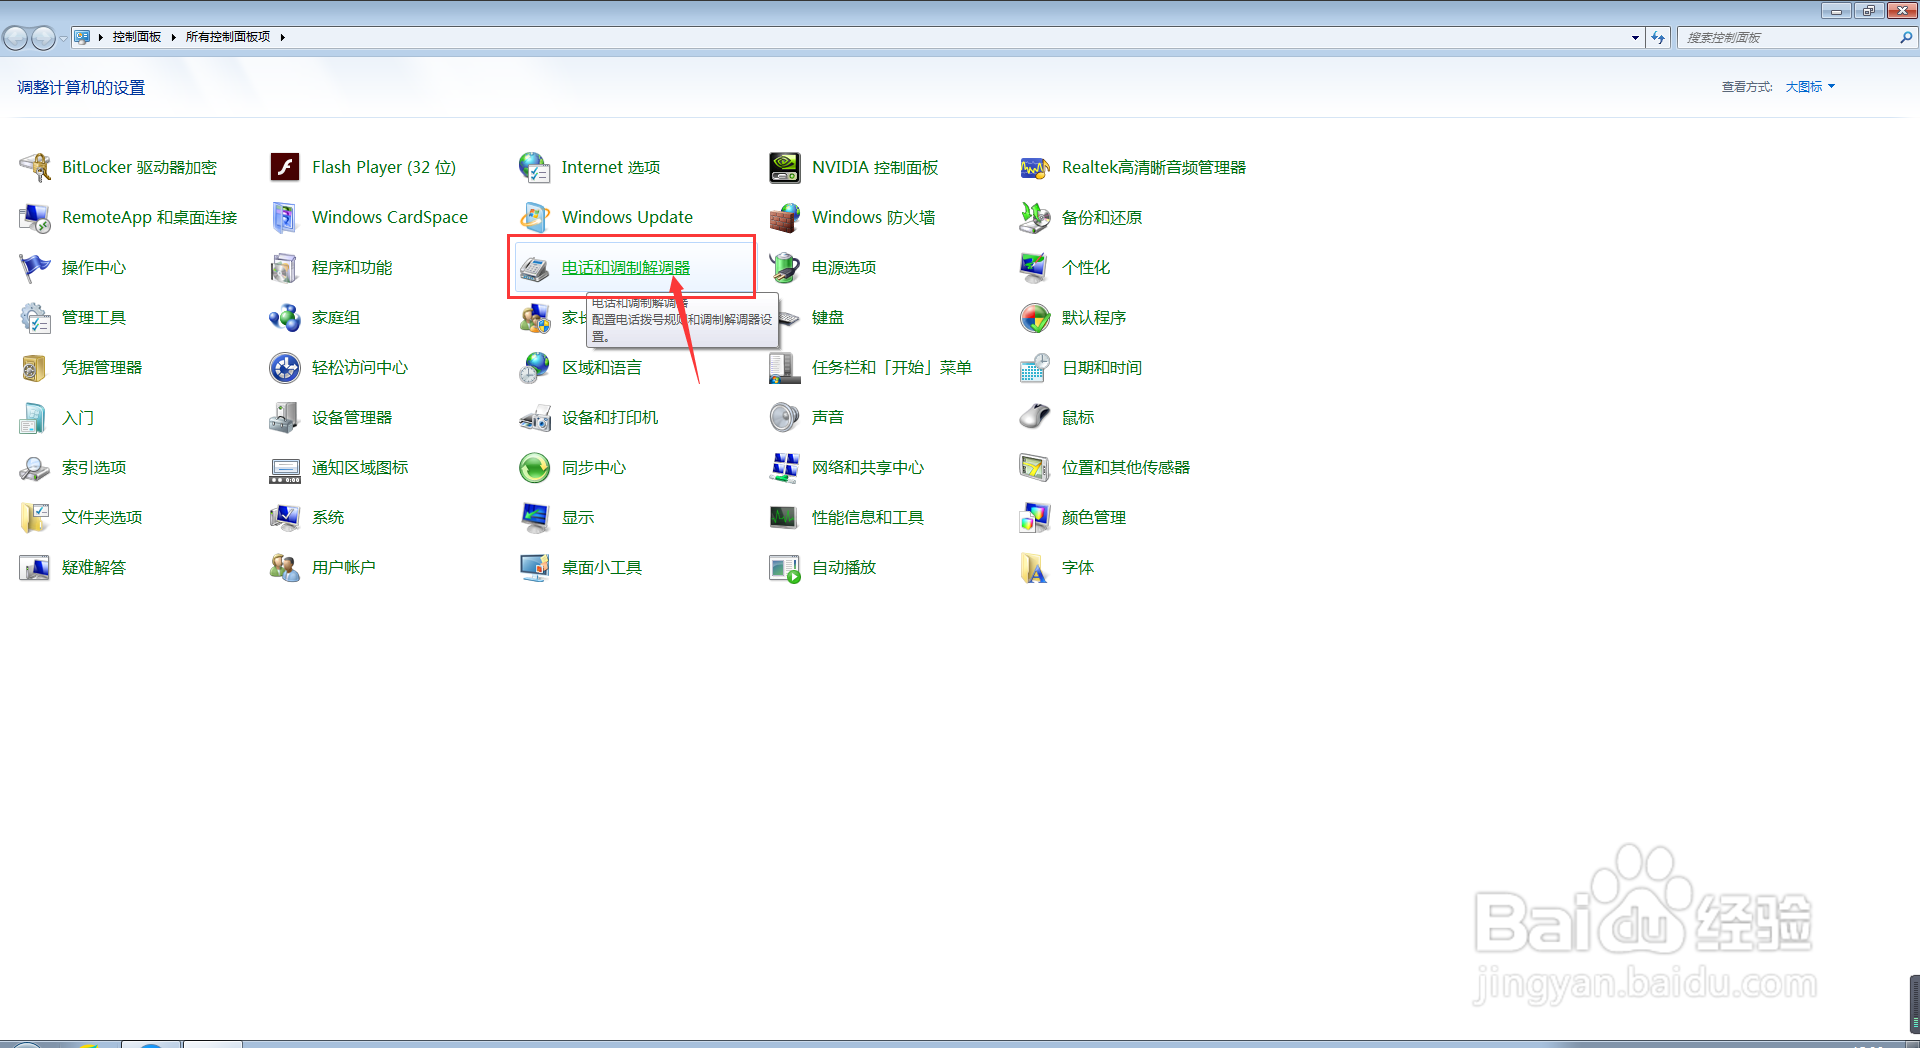Click the address bar refresh button
Image resolution: width=1920 pixels, height=1048 pixels.
point(1658,37)
